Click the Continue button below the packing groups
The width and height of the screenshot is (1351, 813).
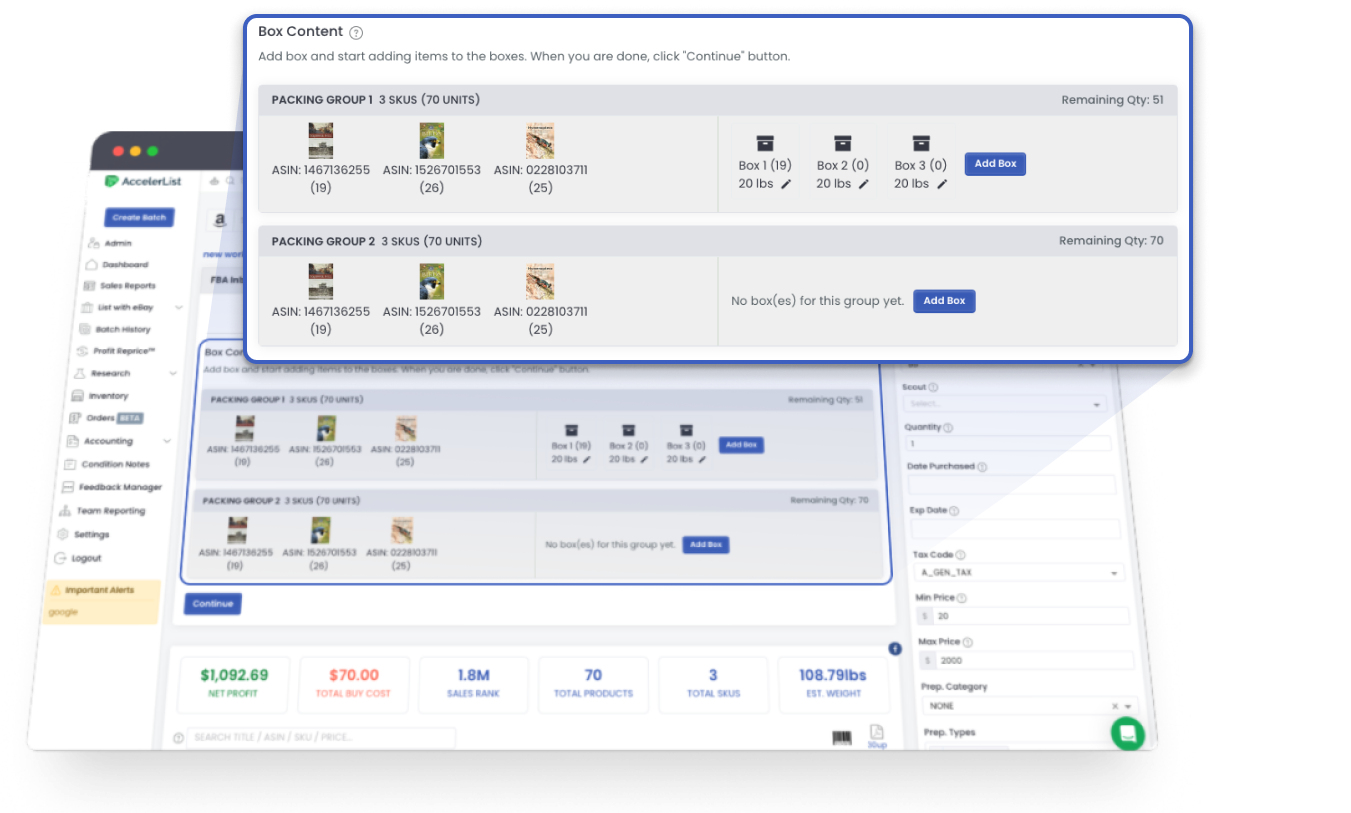(213, 604)
